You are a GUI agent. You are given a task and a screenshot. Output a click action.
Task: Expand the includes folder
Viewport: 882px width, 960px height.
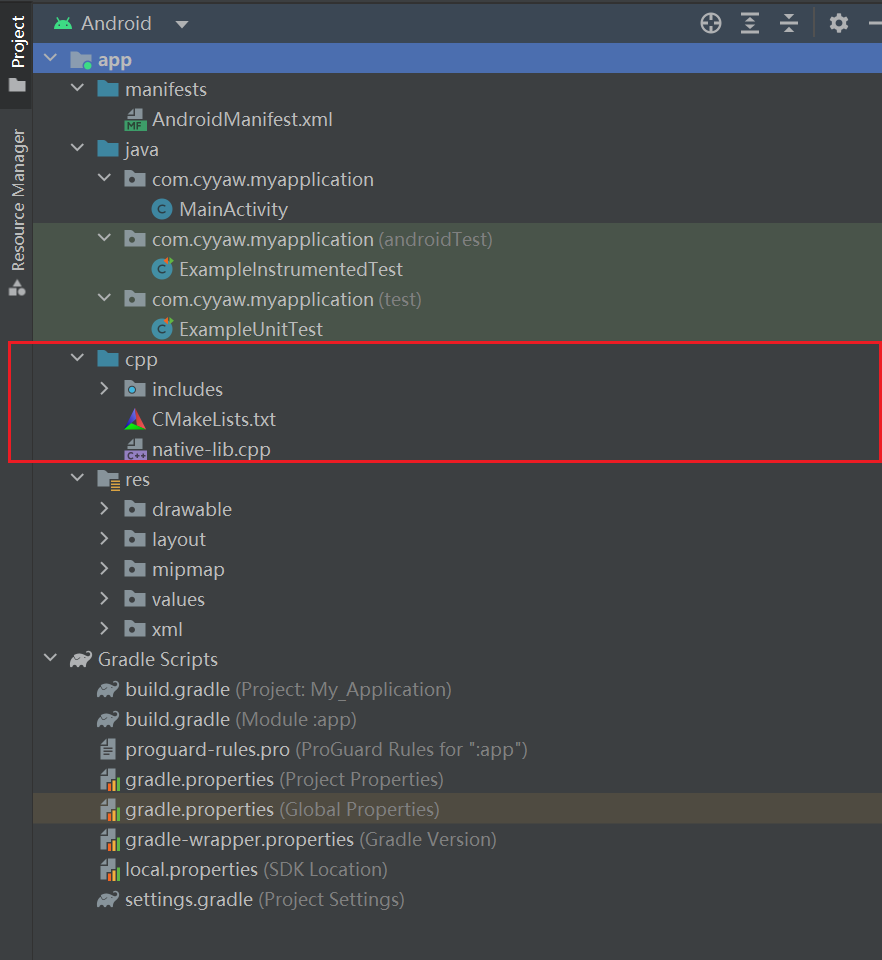(104, 389)
